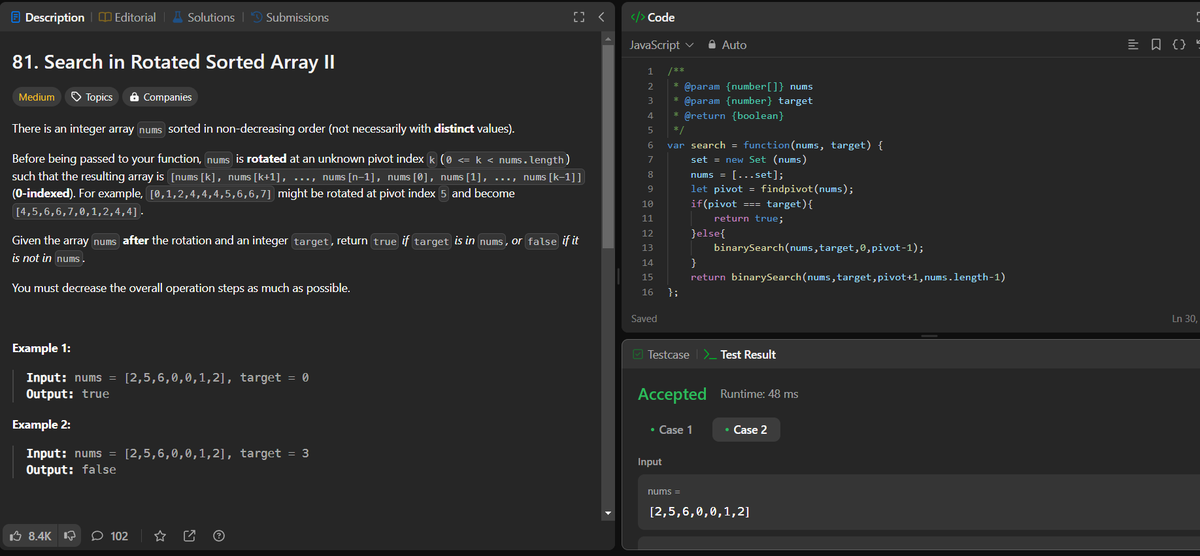The height and width of the screenshot is (556, 1200).
Task: Click the Output: false text
Action: coord(71,469)
